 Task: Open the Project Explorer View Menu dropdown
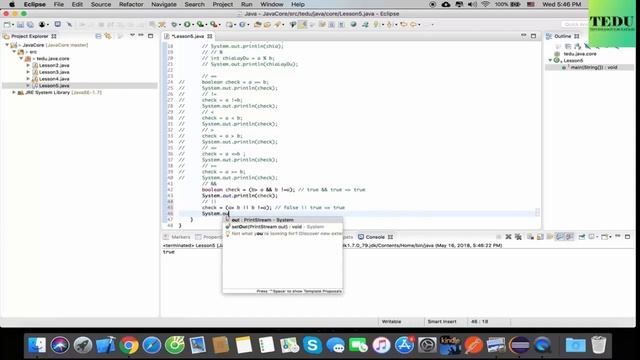132,36
